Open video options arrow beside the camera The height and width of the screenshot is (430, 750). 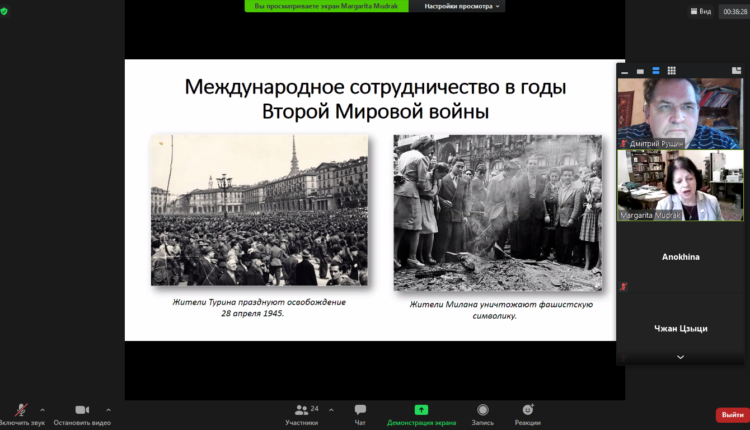coord(109,410)
